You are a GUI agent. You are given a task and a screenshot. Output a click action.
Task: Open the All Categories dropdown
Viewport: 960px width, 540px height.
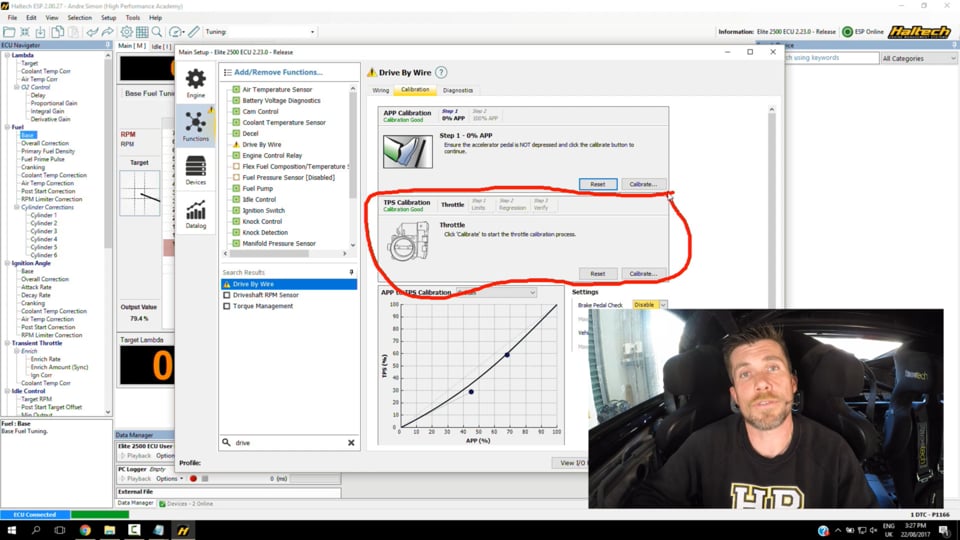tap(918, 58)
